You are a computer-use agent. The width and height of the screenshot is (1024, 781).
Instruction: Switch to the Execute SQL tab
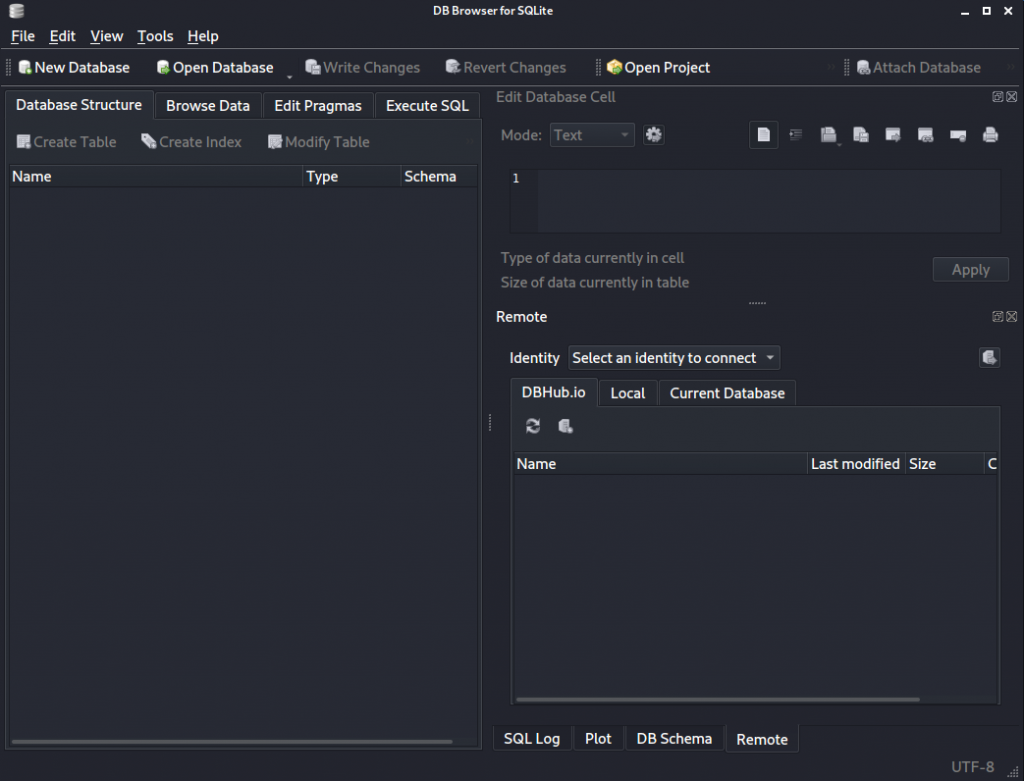(x=427, y=106)
